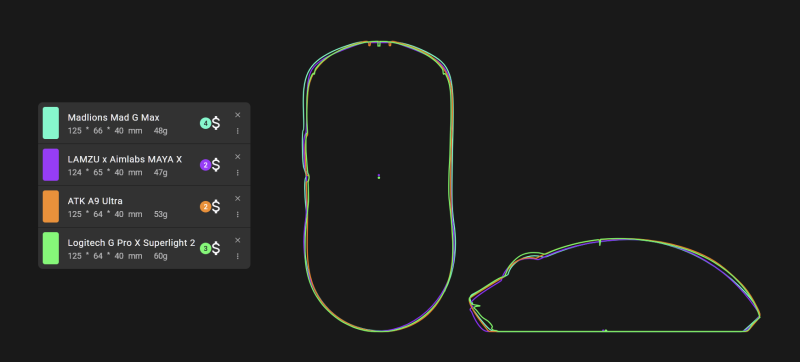Click the dollar price icon for Madlions Mad G Max
The width and height of the screenshot is (800, 362).
pos(216,123)
